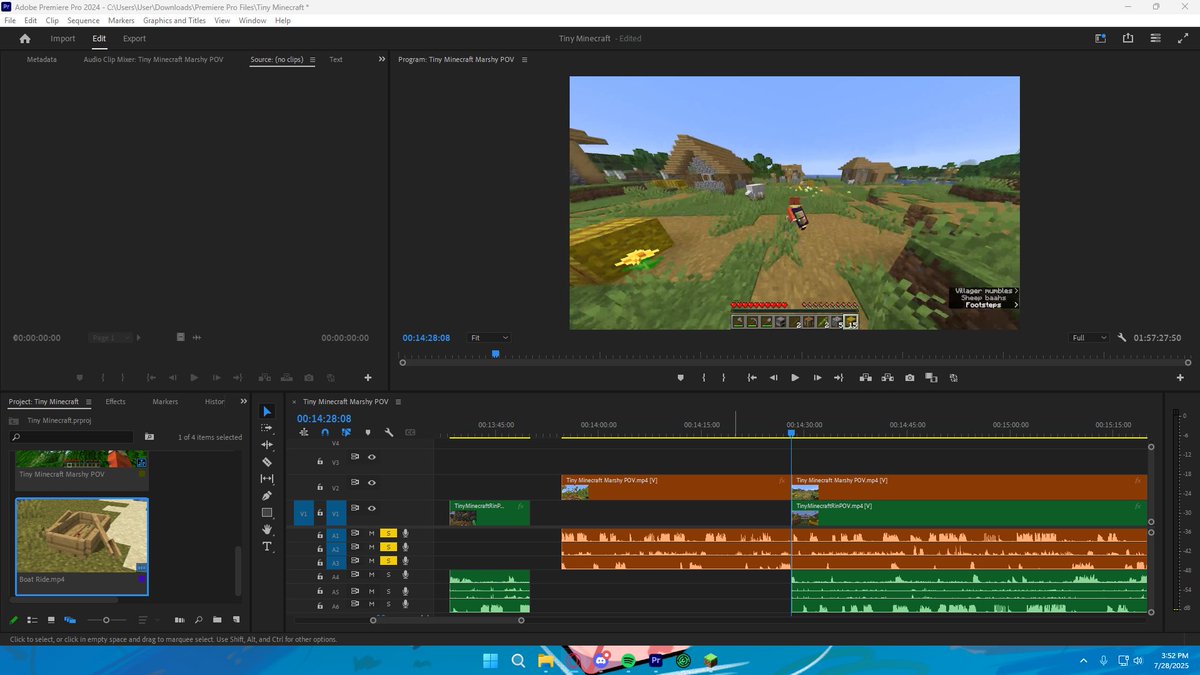Select the Track Select Forward tool

[267, 428]
